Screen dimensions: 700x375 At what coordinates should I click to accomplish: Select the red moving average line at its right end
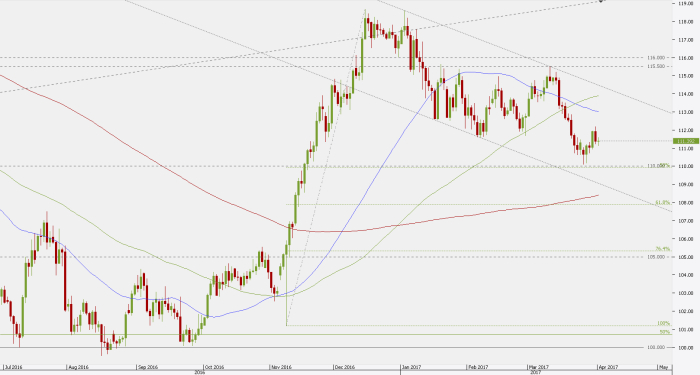pyautogui.click(x=597, y=195)
